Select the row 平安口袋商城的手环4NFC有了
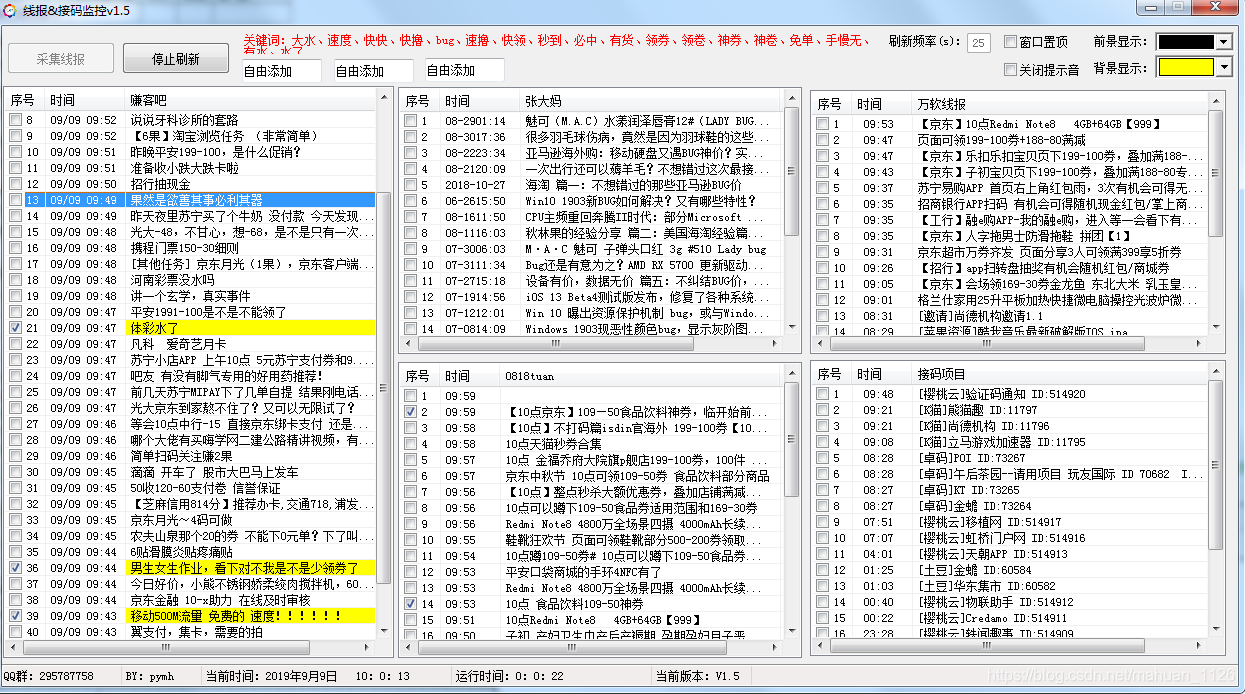Viewport: 1245px width, 694px height. [592, 572]
